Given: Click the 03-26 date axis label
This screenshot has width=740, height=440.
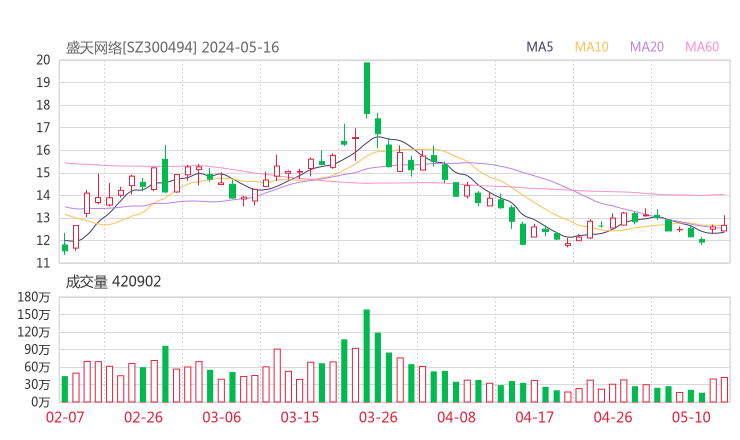Looking at the screenshot, I should (x=378, y=417).
